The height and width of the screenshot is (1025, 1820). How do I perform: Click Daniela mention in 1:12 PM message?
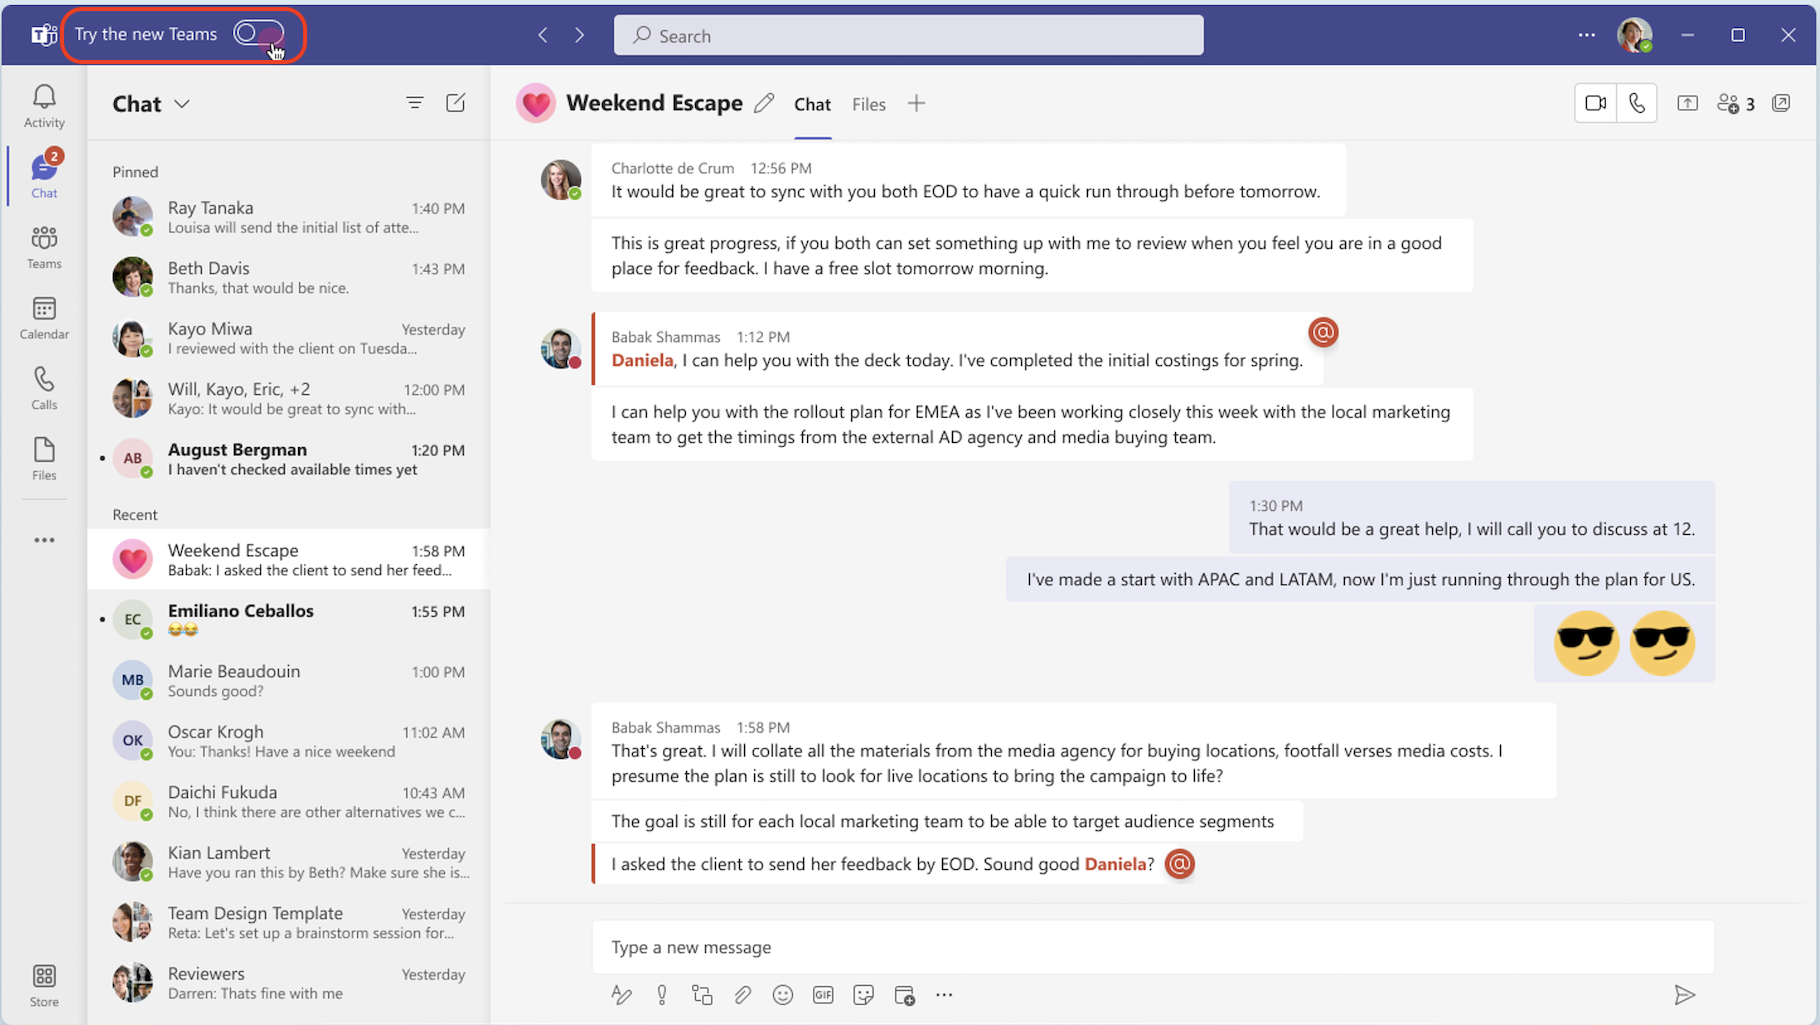[642, 360]
